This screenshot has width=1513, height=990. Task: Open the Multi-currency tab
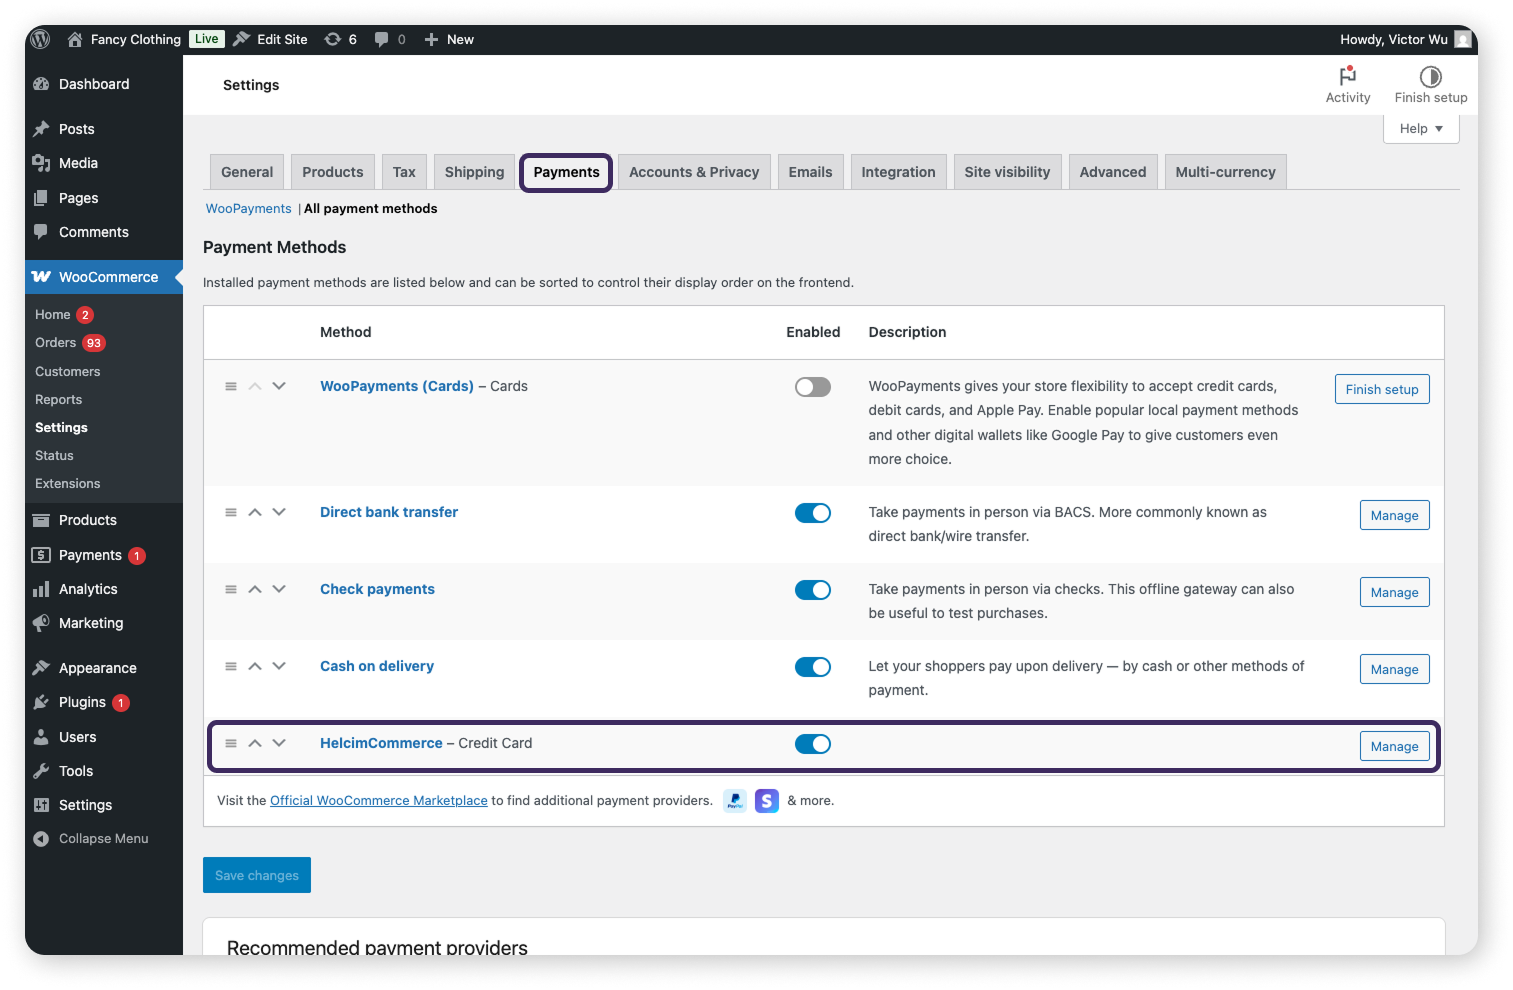(1225, 172)
